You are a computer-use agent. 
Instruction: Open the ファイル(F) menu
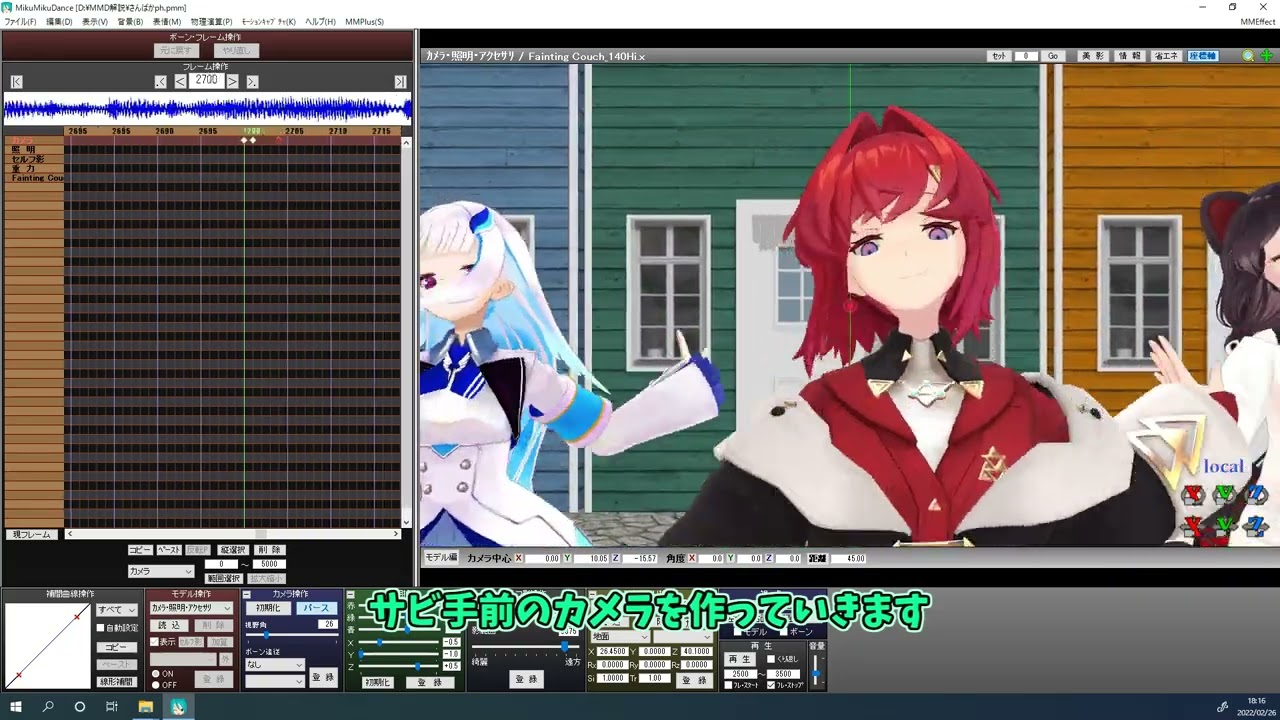(20, 22)
